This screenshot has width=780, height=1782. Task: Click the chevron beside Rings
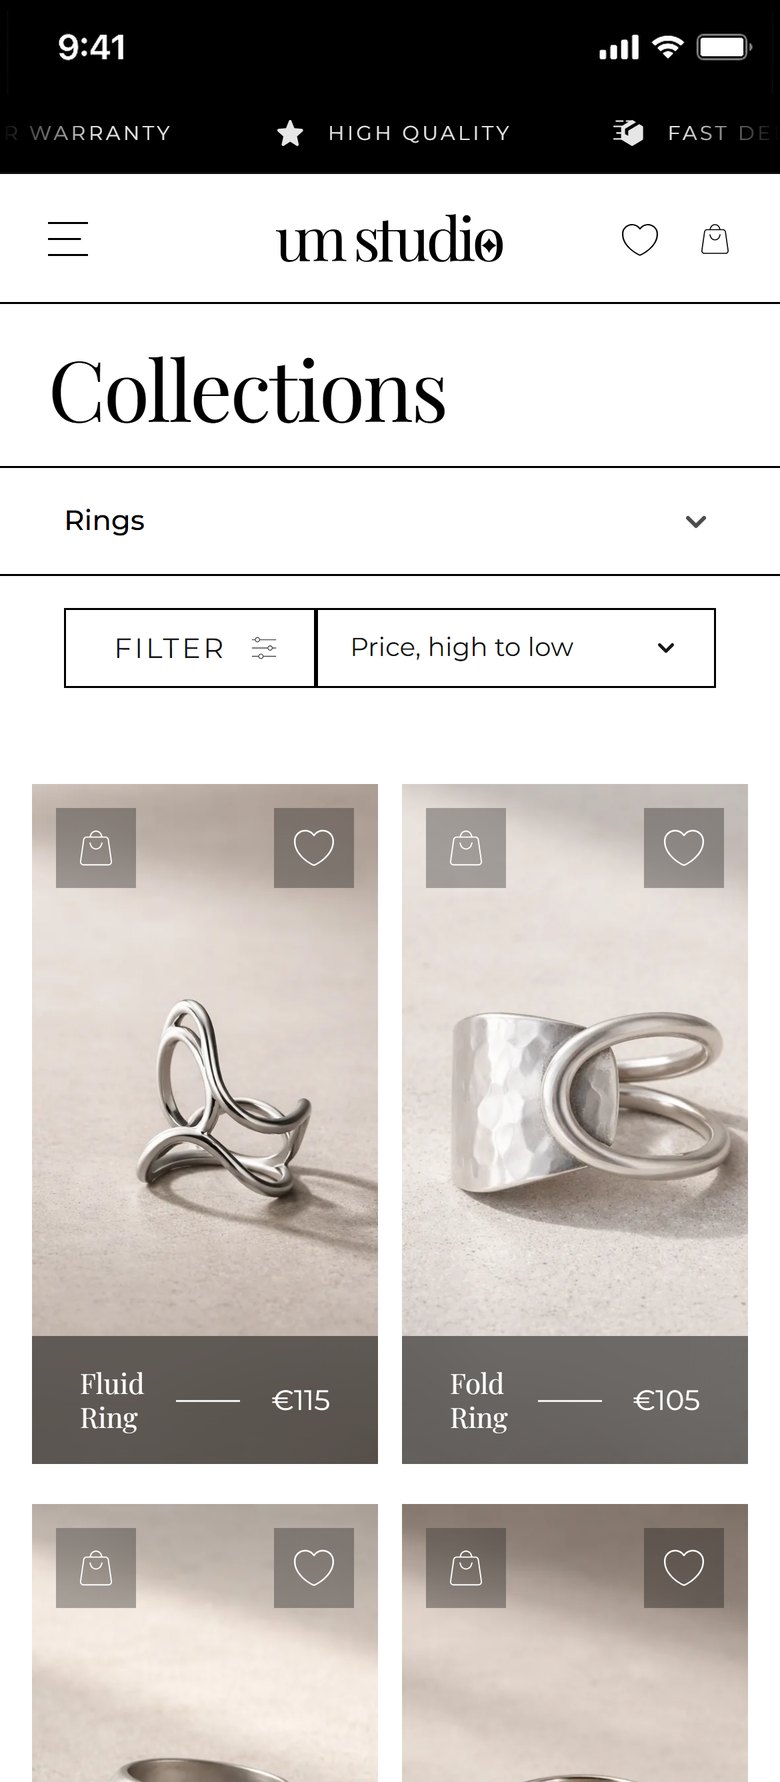[696, 521]
